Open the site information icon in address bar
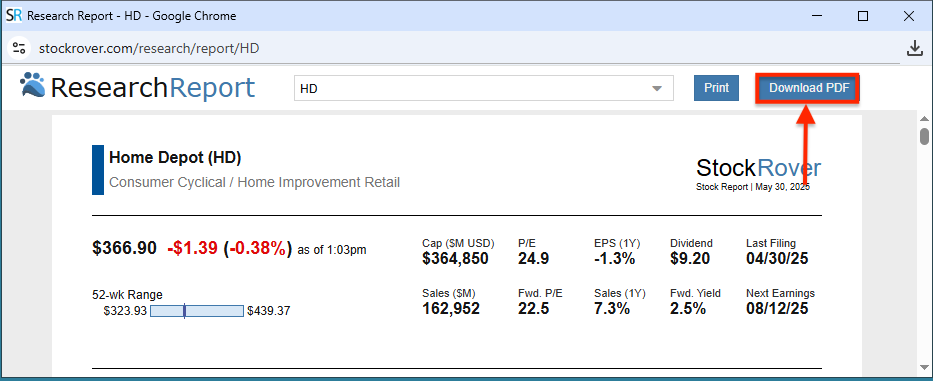Screen dimensions: 933x381 click(19, 48)
